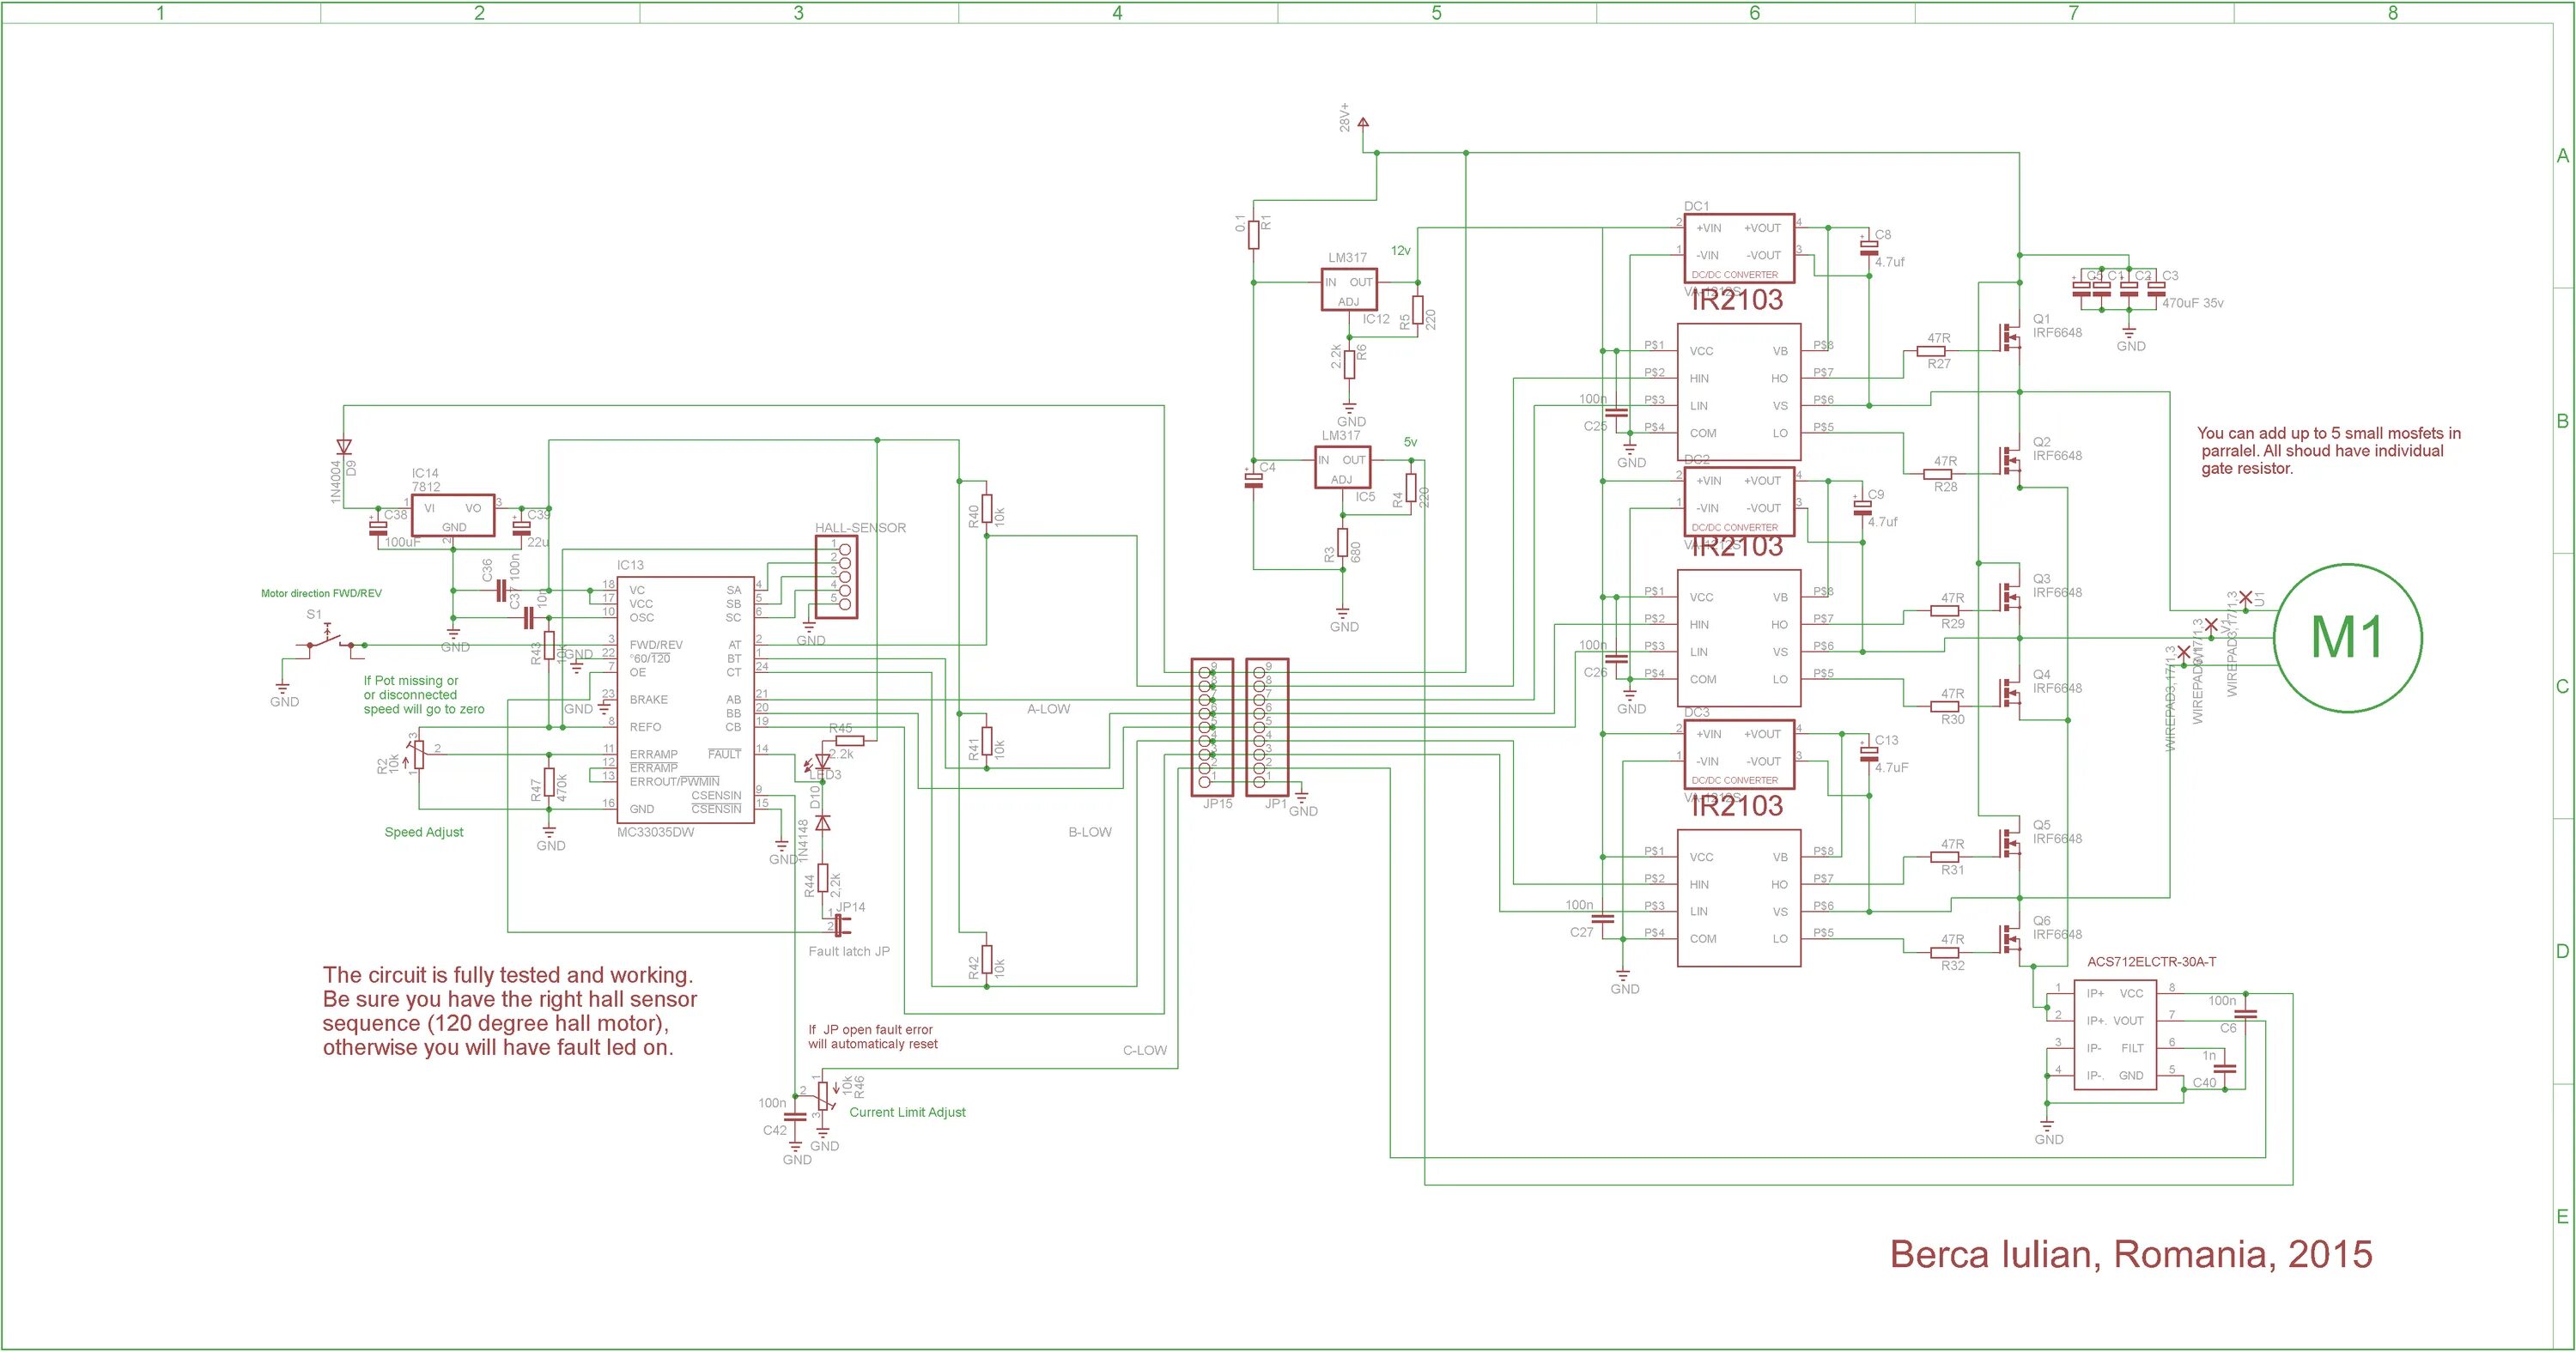The width and height of the screenshot is (2576, 1352).
Task: Click the 'Speed Adjust' label
Action: coord(424,832)
